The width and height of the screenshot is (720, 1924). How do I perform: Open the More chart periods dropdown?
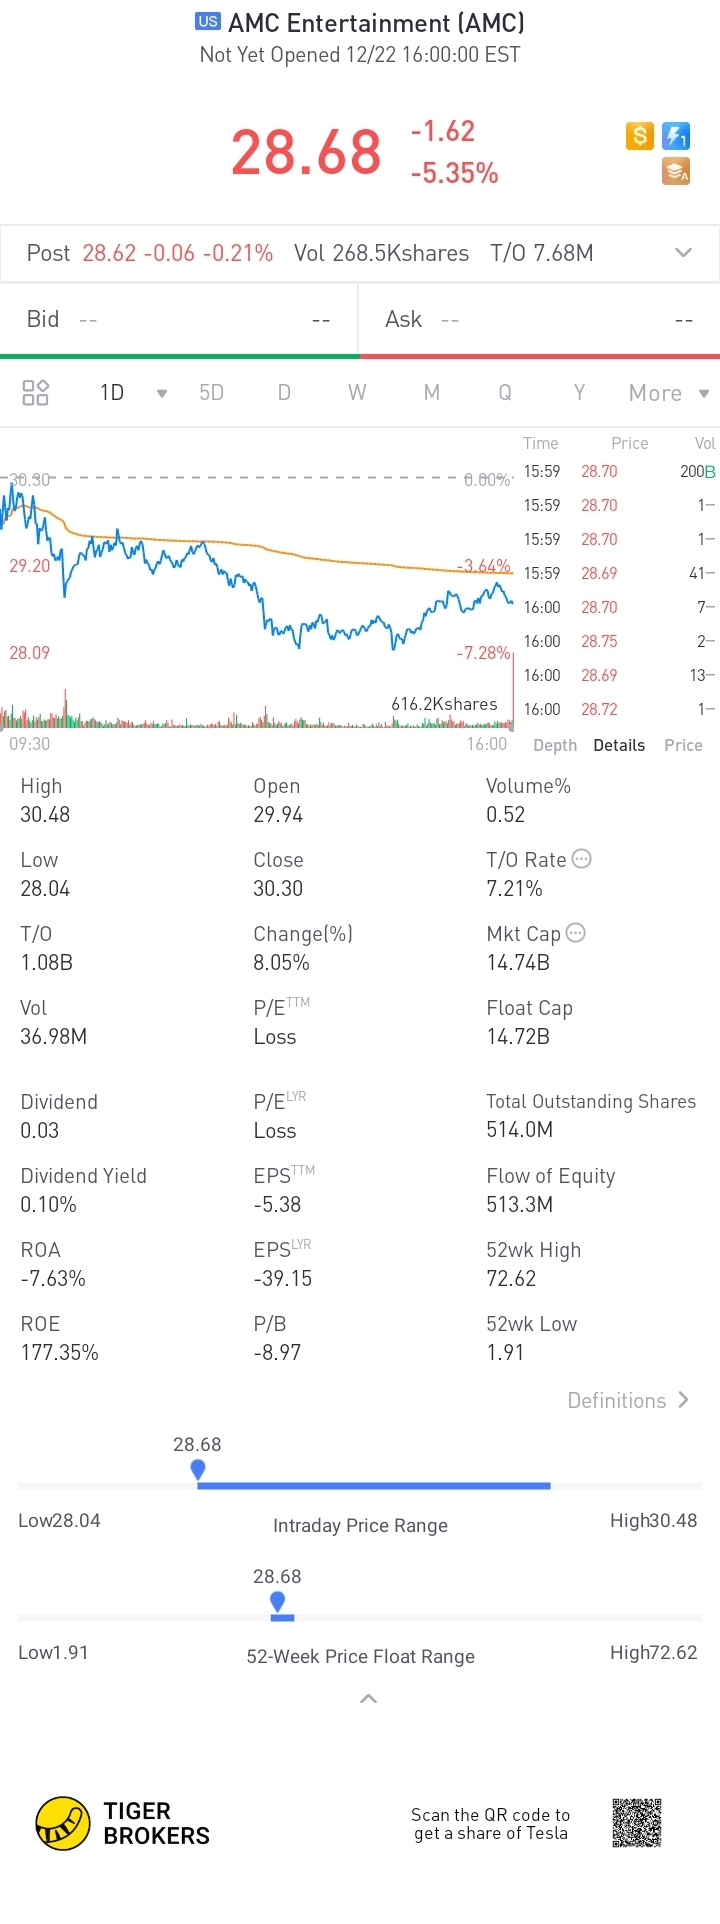coord(669,393)
